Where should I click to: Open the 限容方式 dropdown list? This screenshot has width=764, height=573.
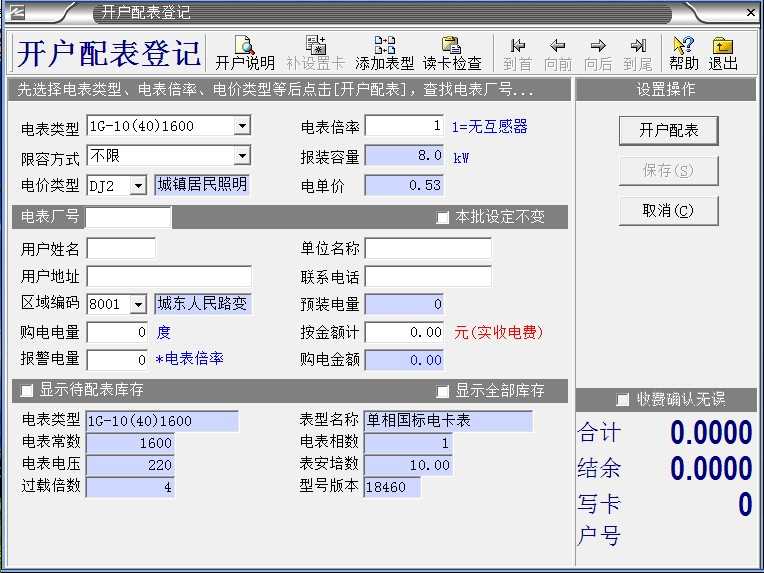tap(242, 156)
